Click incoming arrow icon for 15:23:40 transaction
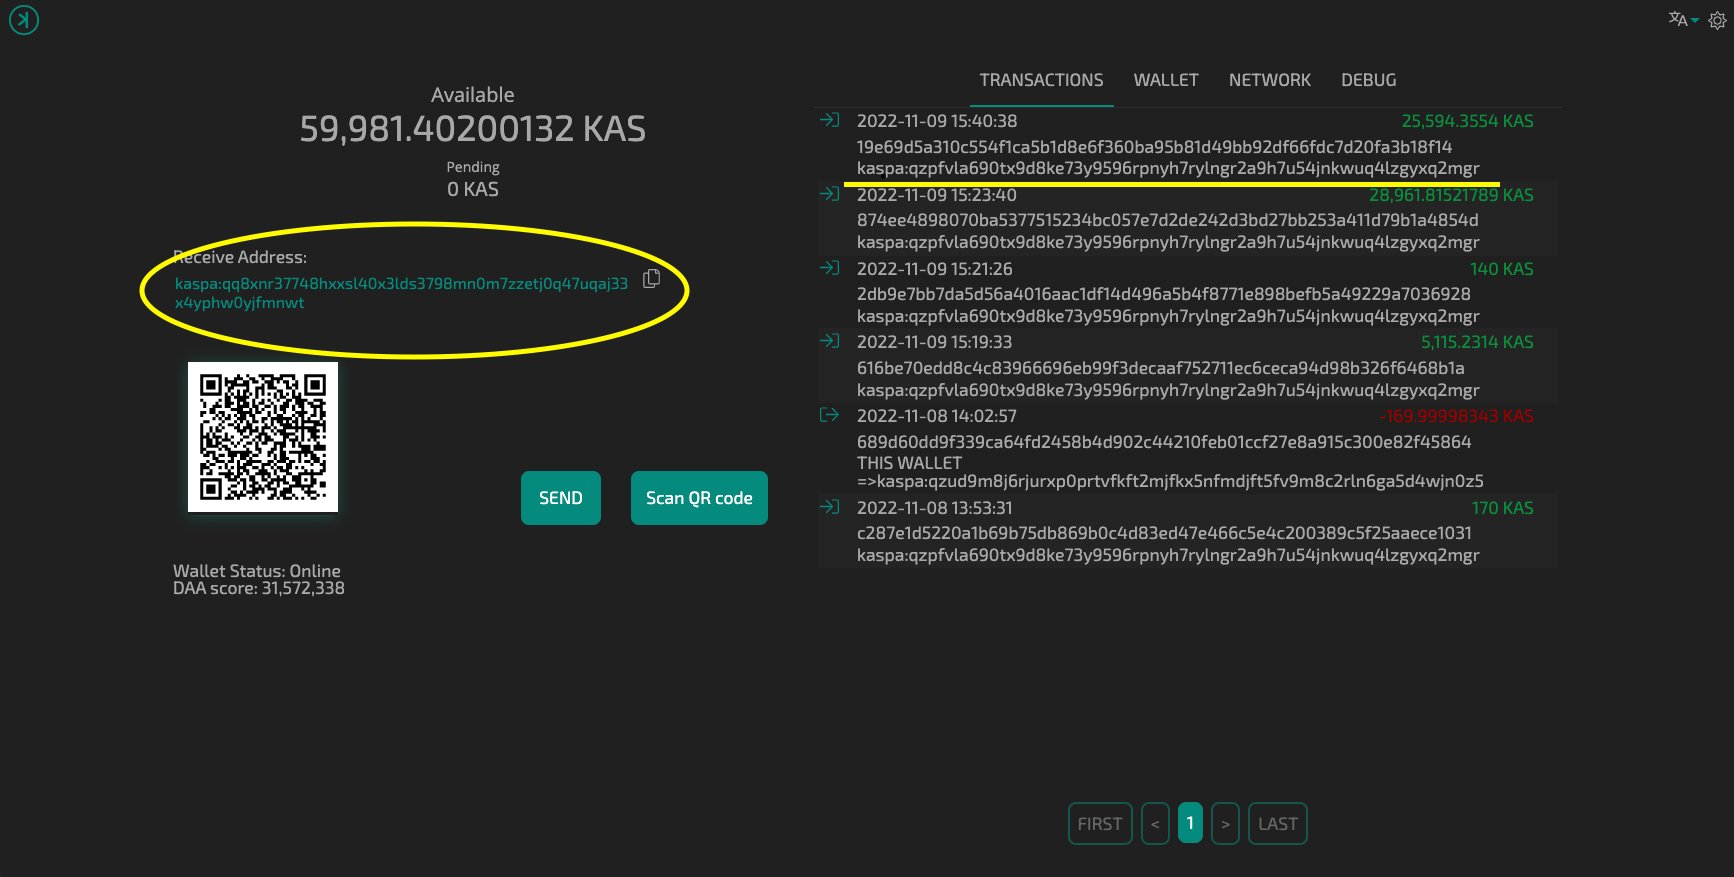This screenshot has height=877, width=1734. coord(829,194)
